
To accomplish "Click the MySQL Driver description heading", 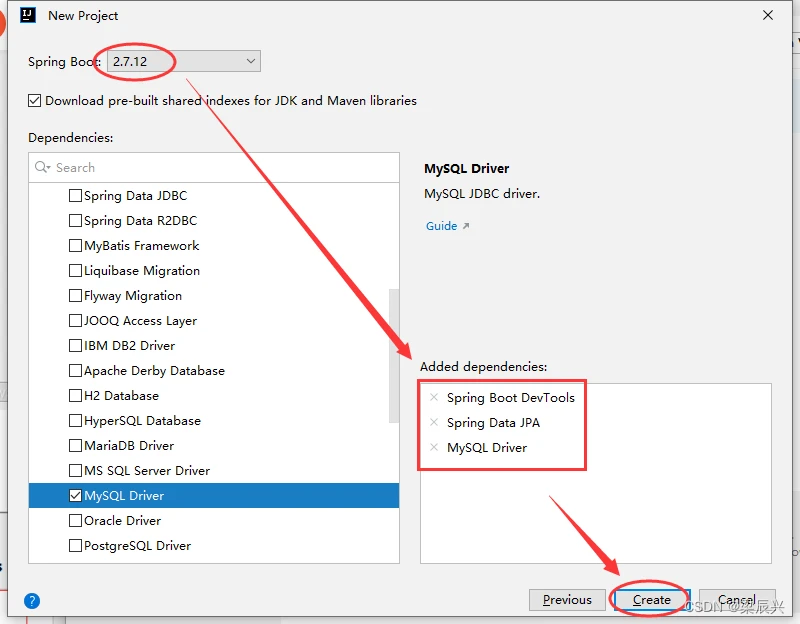I will coord(466,168).
